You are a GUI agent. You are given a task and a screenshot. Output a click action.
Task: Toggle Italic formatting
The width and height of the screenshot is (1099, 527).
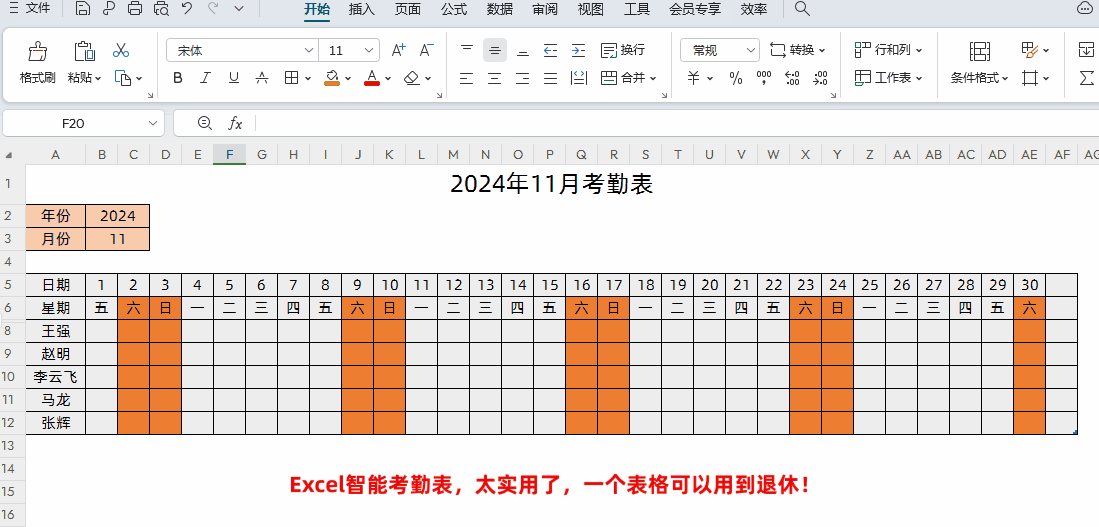[x=205, y=78]
